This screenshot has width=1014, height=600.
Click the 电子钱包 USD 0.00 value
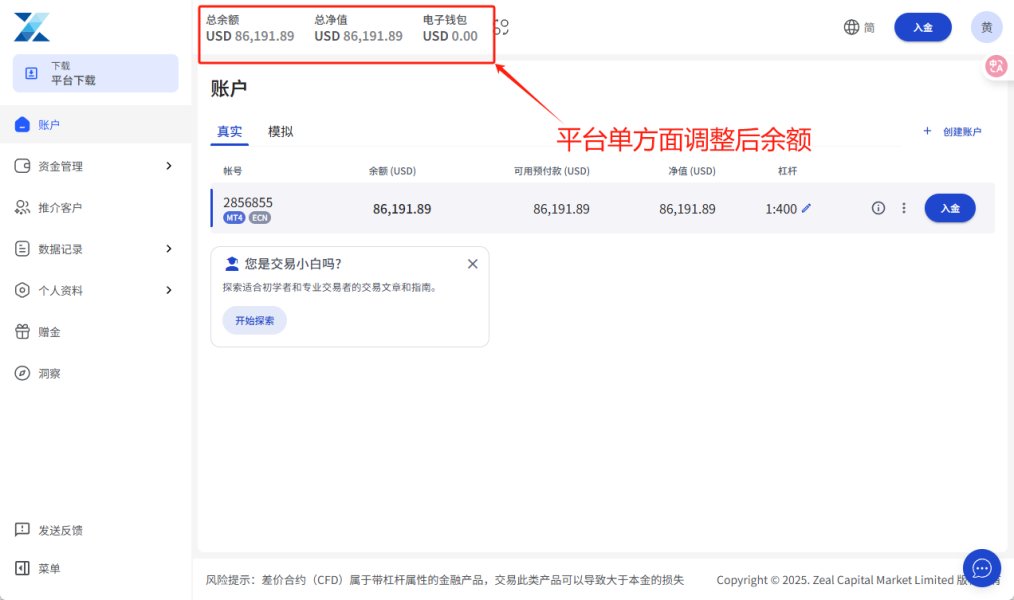450,36
